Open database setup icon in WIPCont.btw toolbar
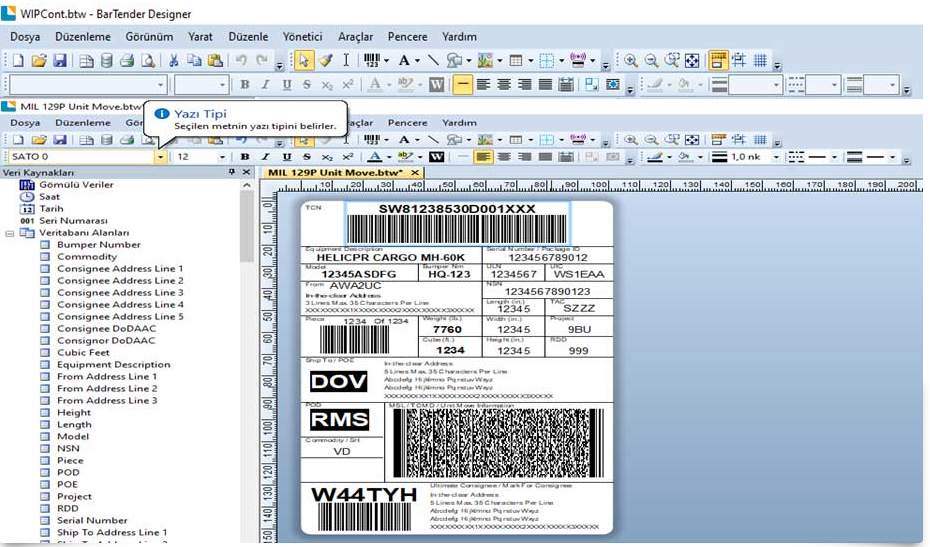 (x=107, y=61)
